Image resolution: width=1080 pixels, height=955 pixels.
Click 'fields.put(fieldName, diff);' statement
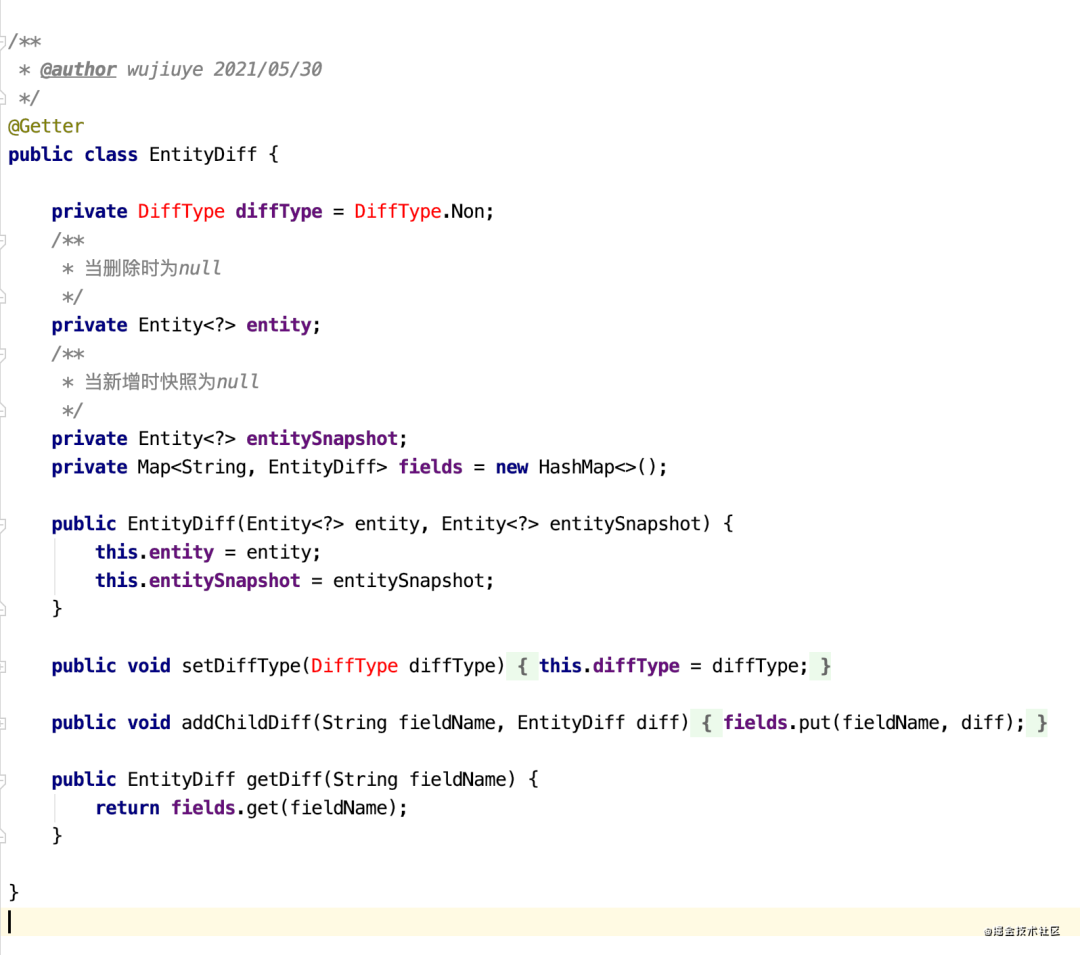click(x=874, y=723)
